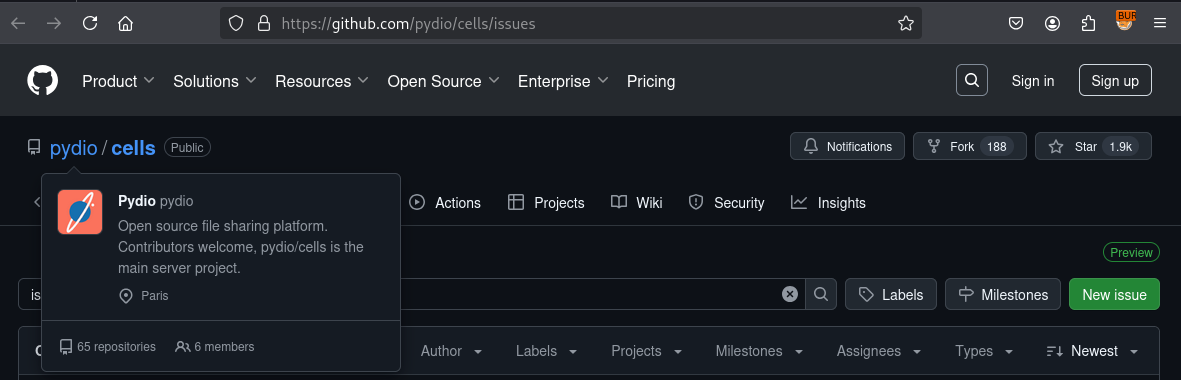1181x380 pixels.
Task: Open the Labels filter dropdown
Action: coord(546,351)
